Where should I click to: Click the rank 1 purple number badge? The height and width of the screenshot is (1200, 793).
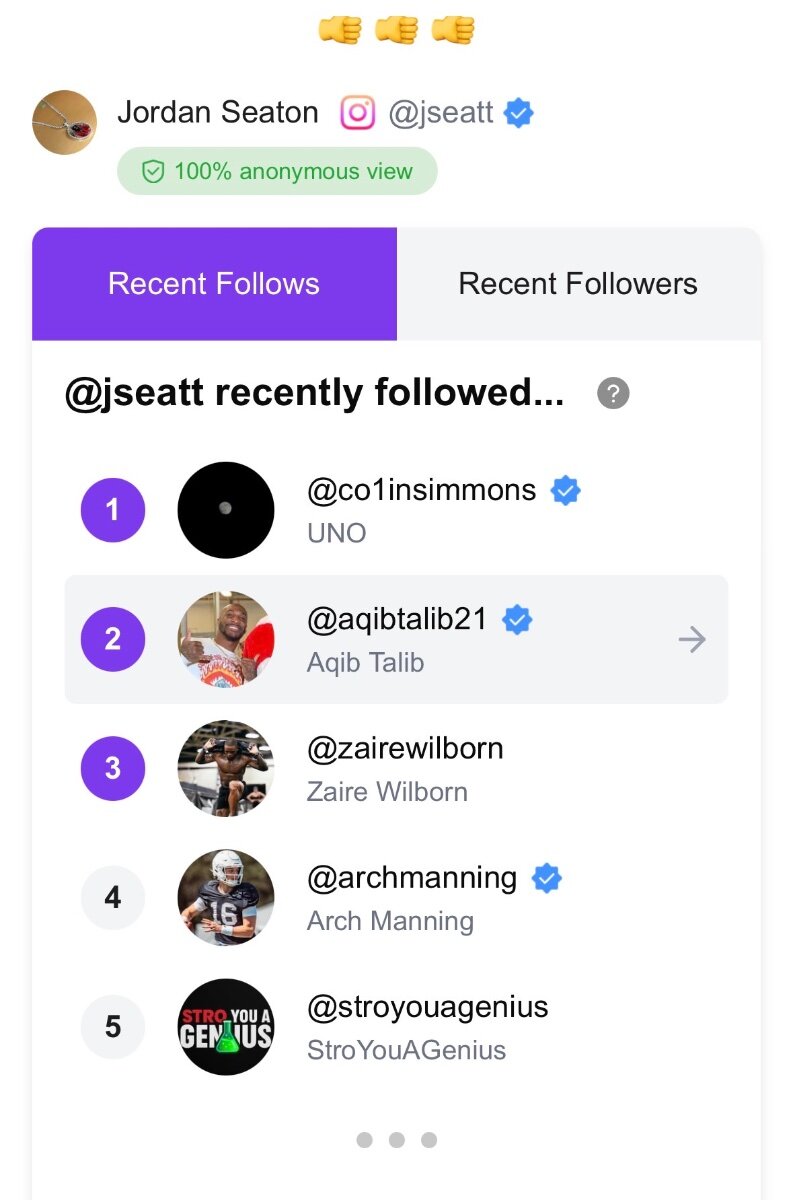(x=113, y=510)
